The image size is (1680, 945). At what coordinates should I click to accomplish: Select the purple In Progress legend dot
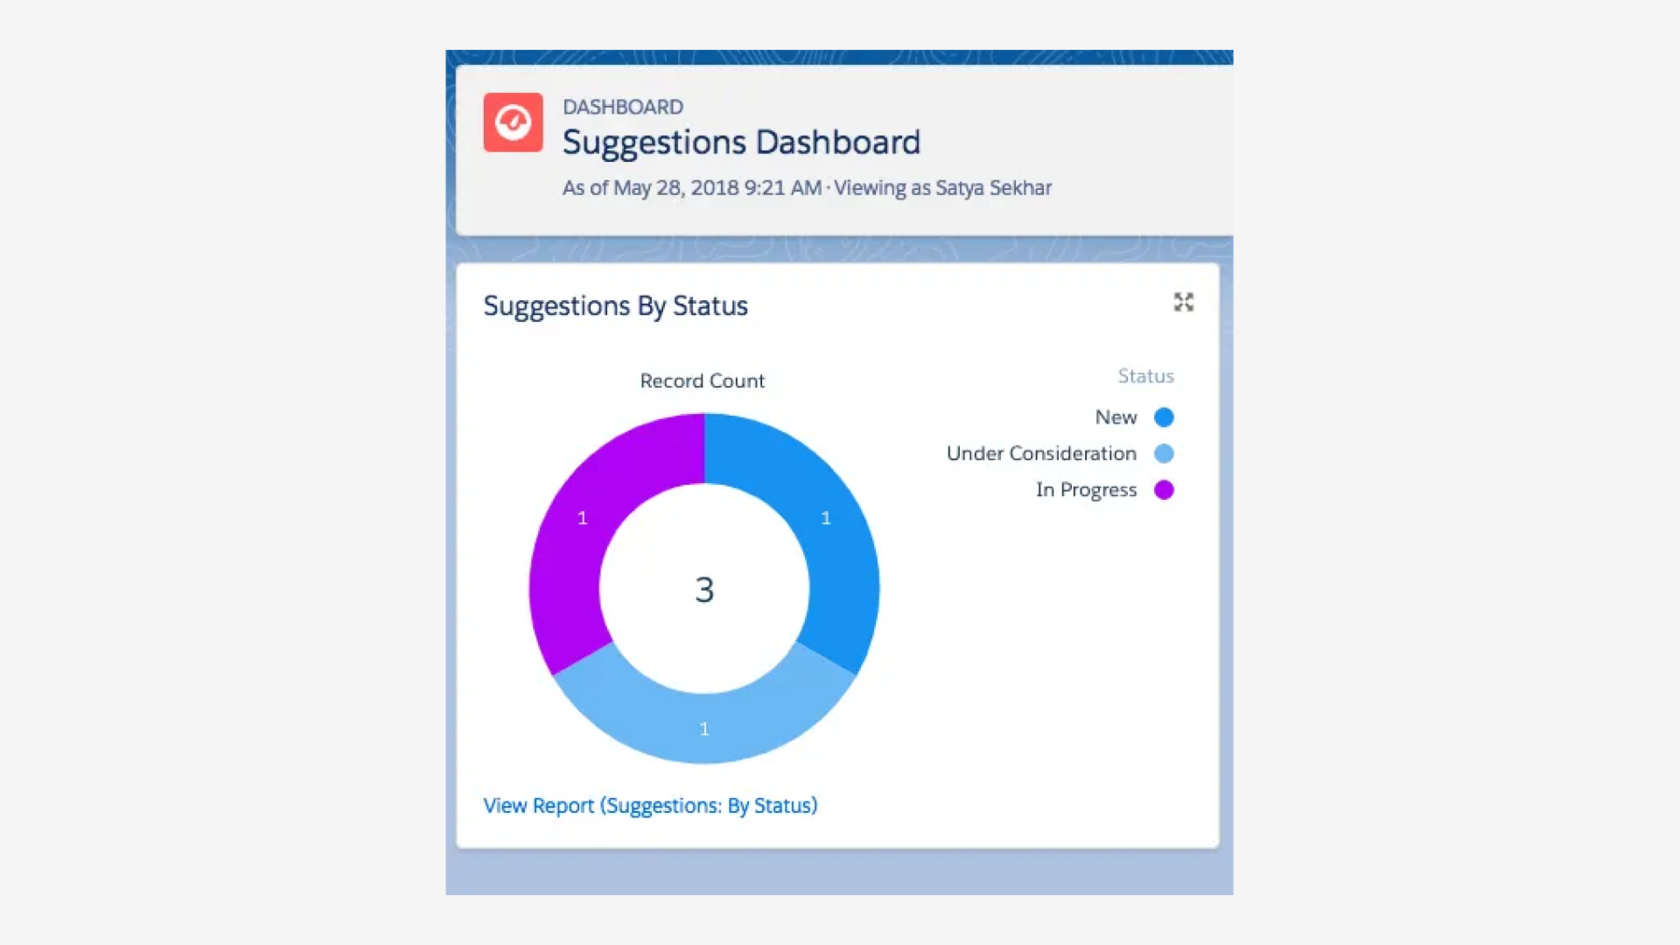coord(1164,490)
